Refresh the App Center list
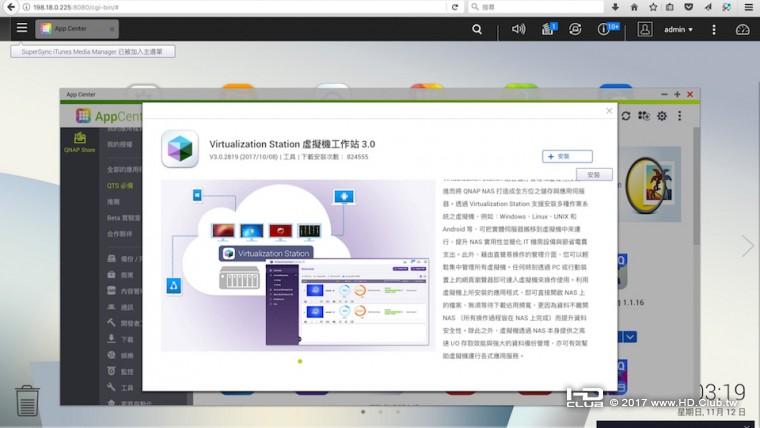This screenshot has height=428, width=760. (626, 116)
